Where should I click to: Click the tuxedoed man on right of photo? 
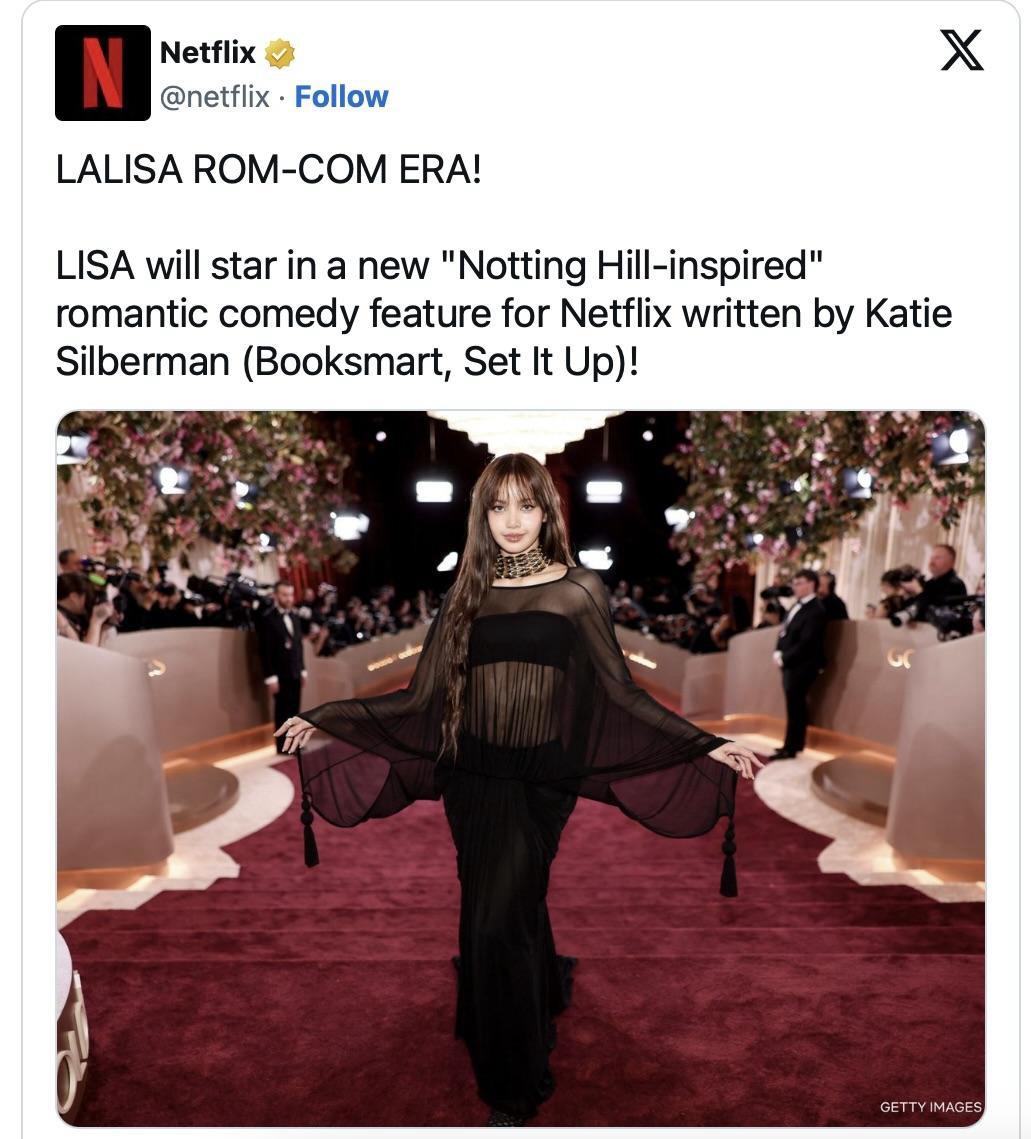pyautogui.click(x=798, y=663)
